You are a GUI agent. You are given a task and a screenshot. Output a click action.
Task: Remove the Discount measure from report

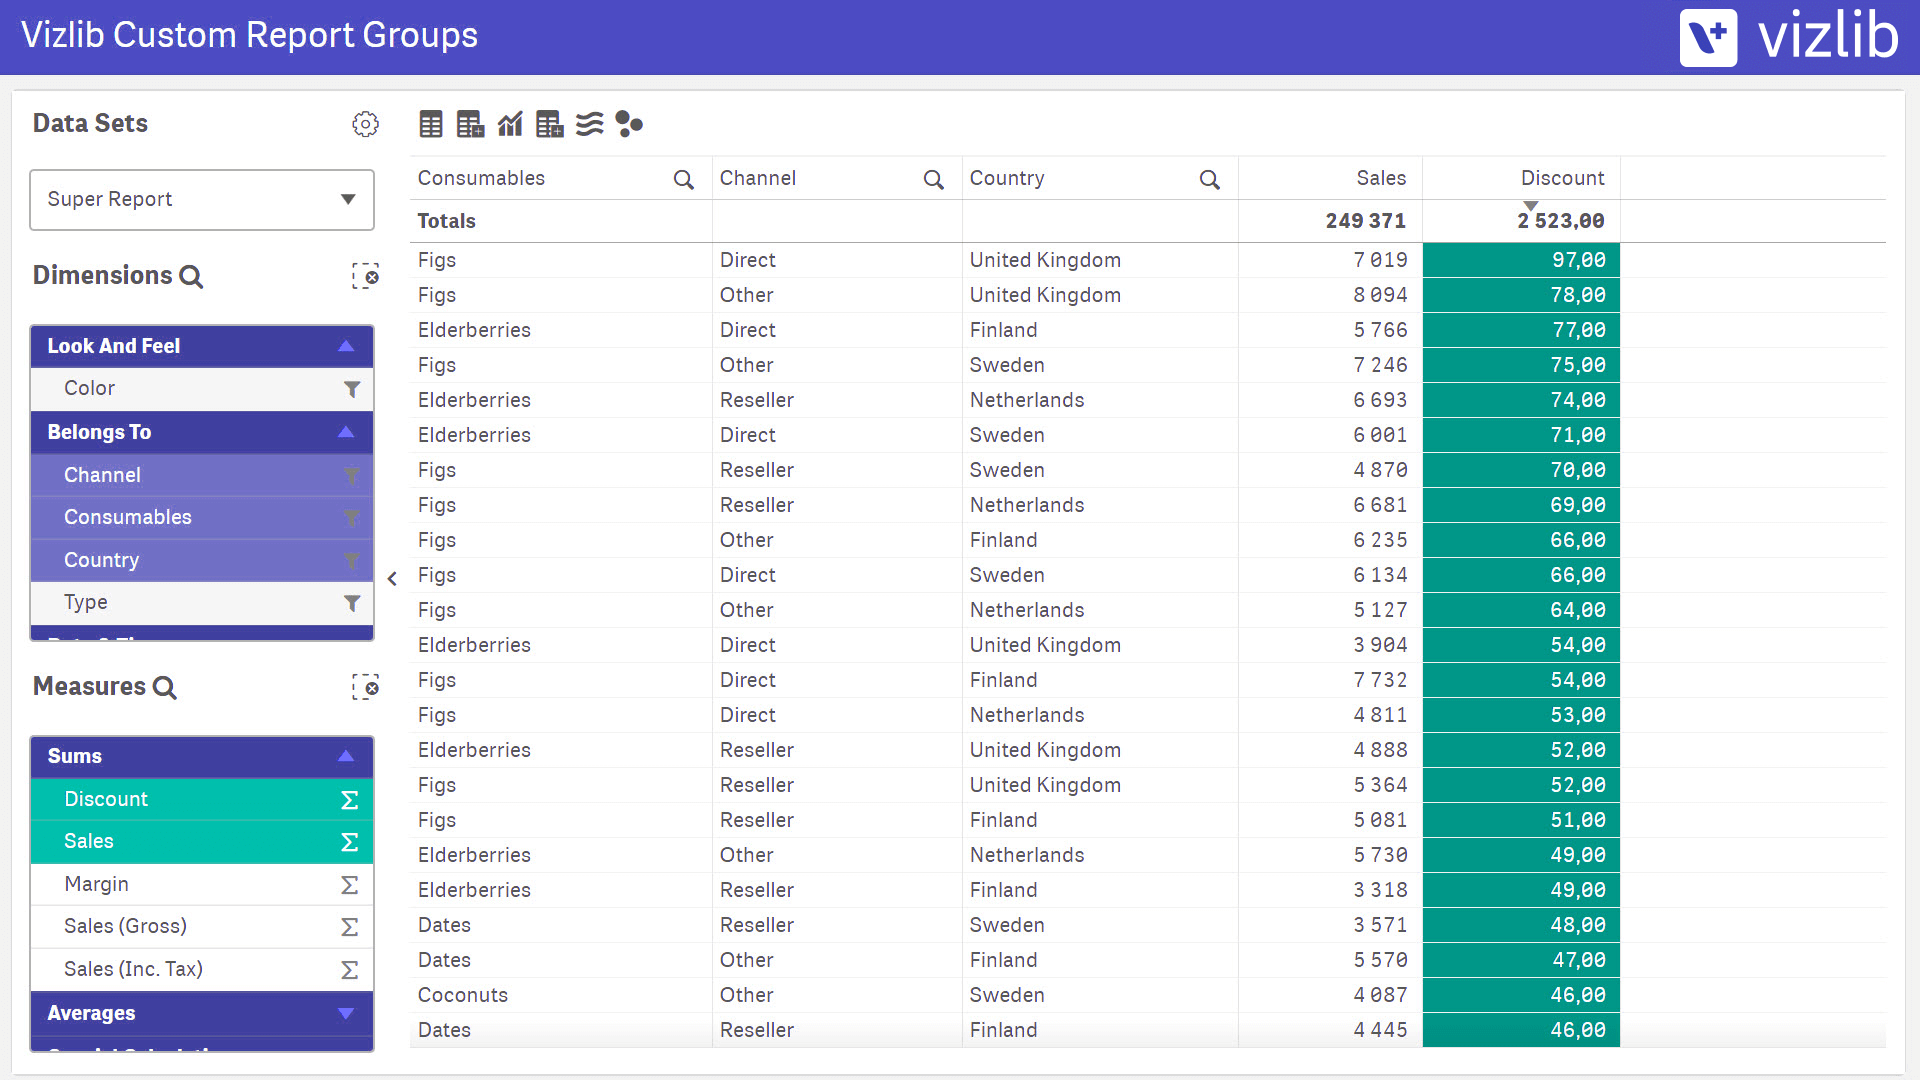tap(202, 799)
